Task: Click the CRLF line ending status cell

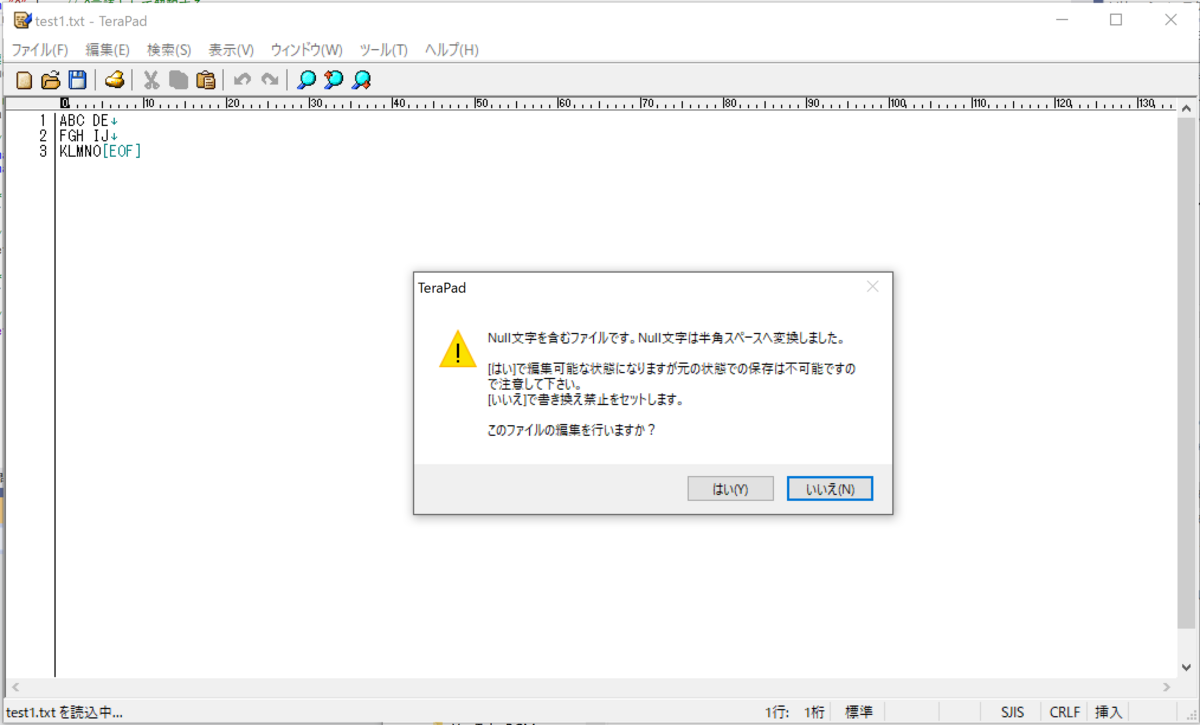Action: 1064,712
